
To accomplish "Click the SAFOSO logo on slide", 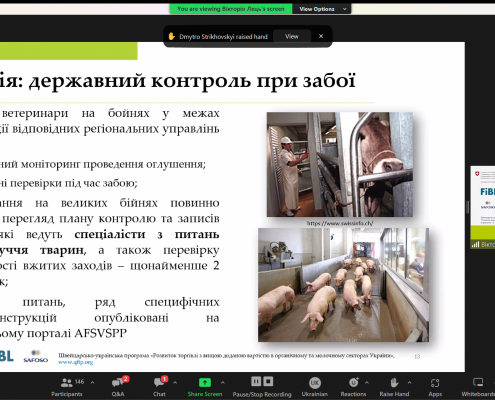I will [36, 356].
